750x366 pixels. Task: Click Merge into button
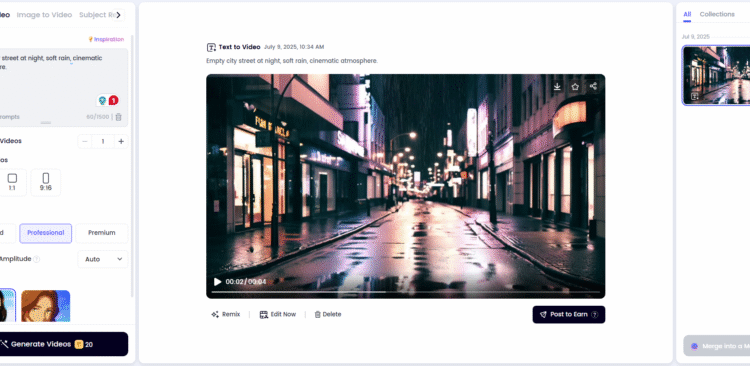click(x=717, y=346)
